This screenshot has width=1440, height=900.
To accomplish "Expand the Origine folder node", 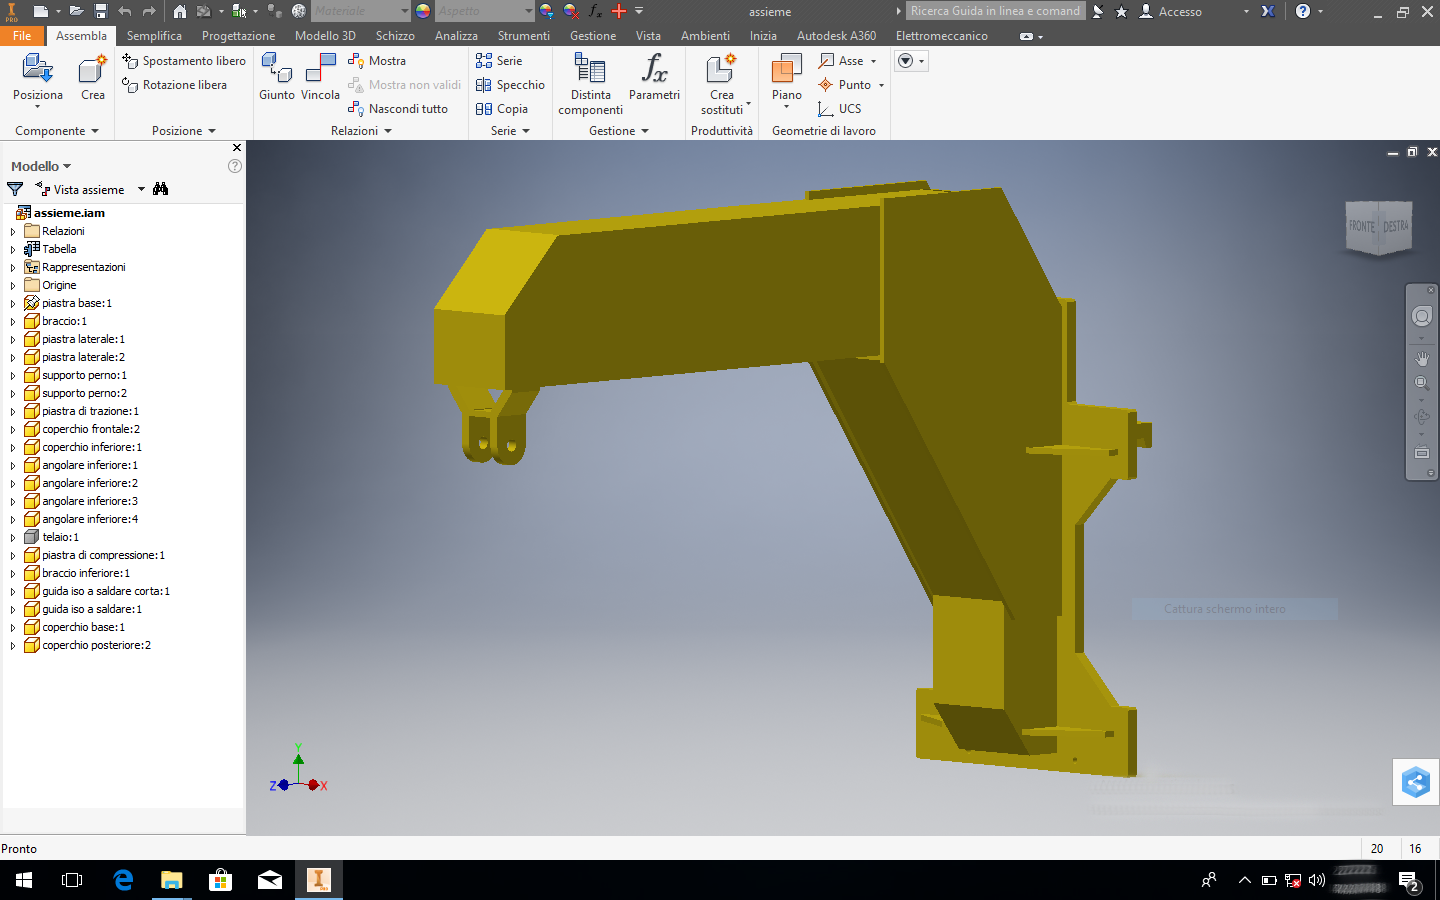I will 13,286.
